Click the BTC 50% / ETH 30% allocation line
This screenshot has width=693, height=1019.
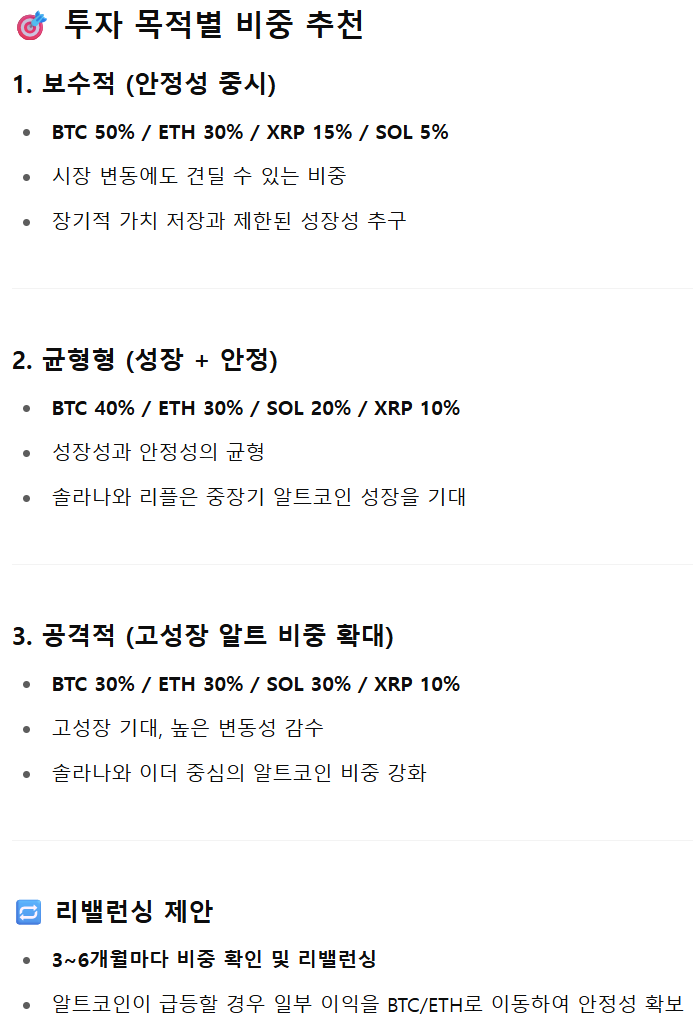(250, 132)
